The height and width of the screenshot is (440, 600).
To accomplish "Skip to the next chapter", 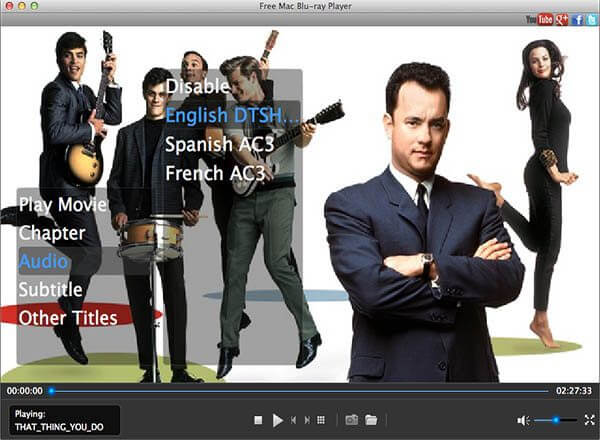I will coord(307,420).
